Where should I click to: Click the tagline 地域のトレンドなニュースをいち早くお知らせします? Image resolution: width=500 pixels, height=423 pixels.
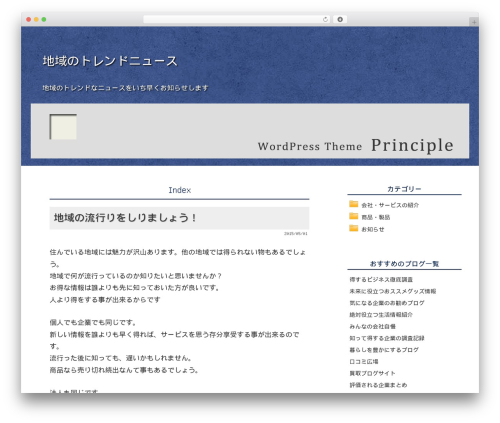[x=125, y=88]
